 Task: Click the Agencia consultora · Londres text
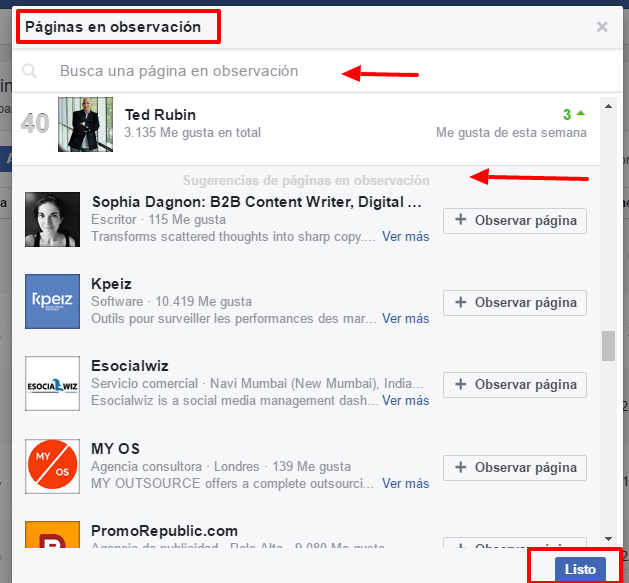(x=175, y=466)
